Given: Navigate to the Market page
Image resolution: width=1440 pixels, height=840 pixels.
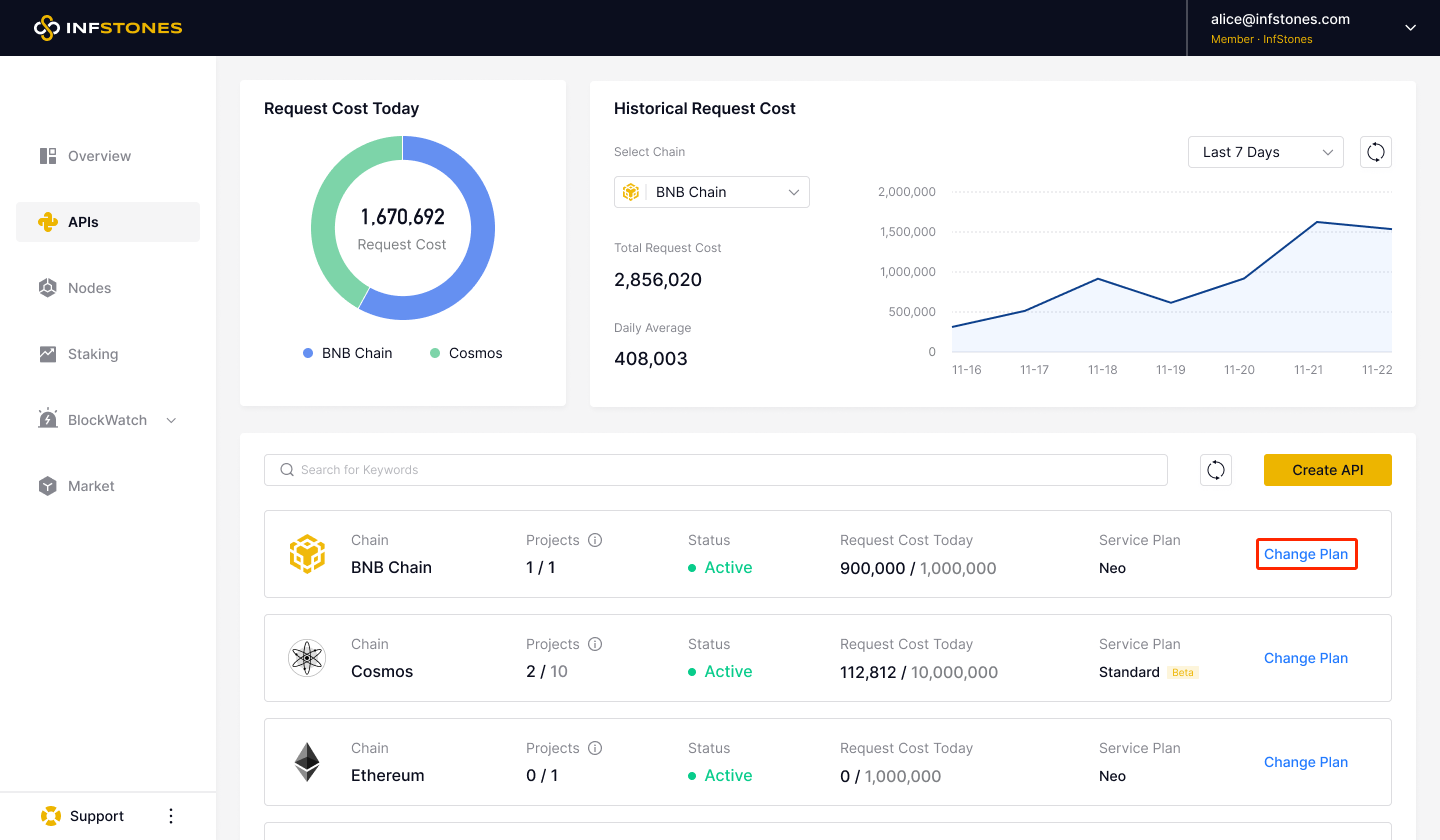Looking at the screenshot, I should coord(108,486).
